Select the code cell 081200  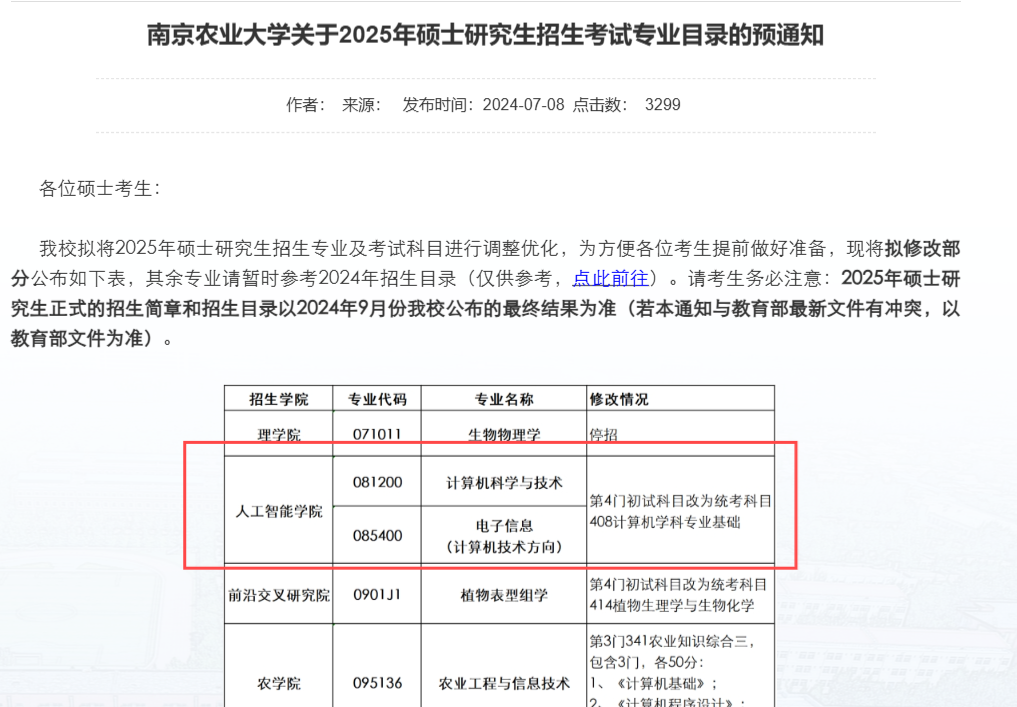(377, 483)
